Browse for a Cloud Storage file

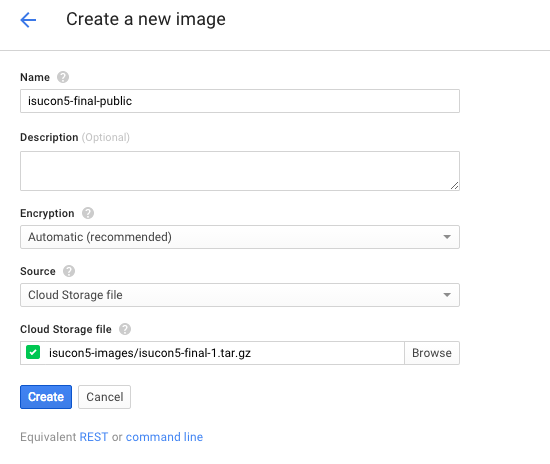432,353
